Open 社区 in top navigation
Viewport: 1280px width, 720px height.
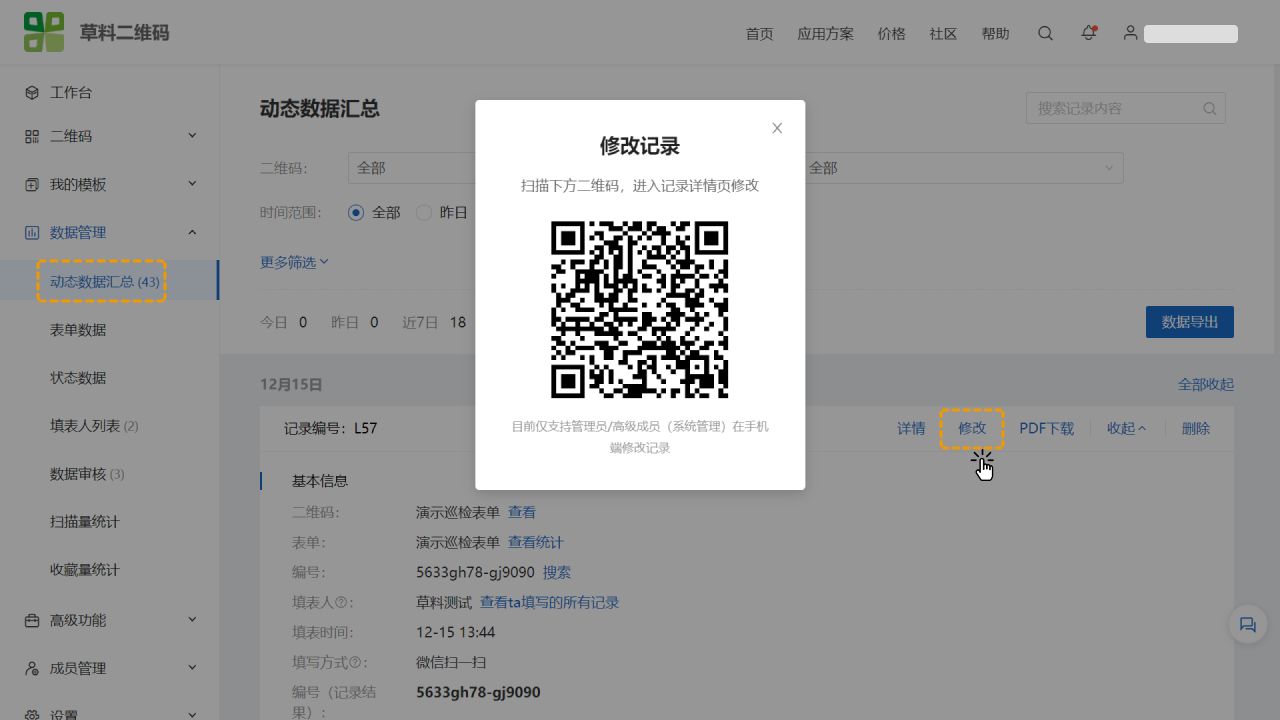[943, 33]
